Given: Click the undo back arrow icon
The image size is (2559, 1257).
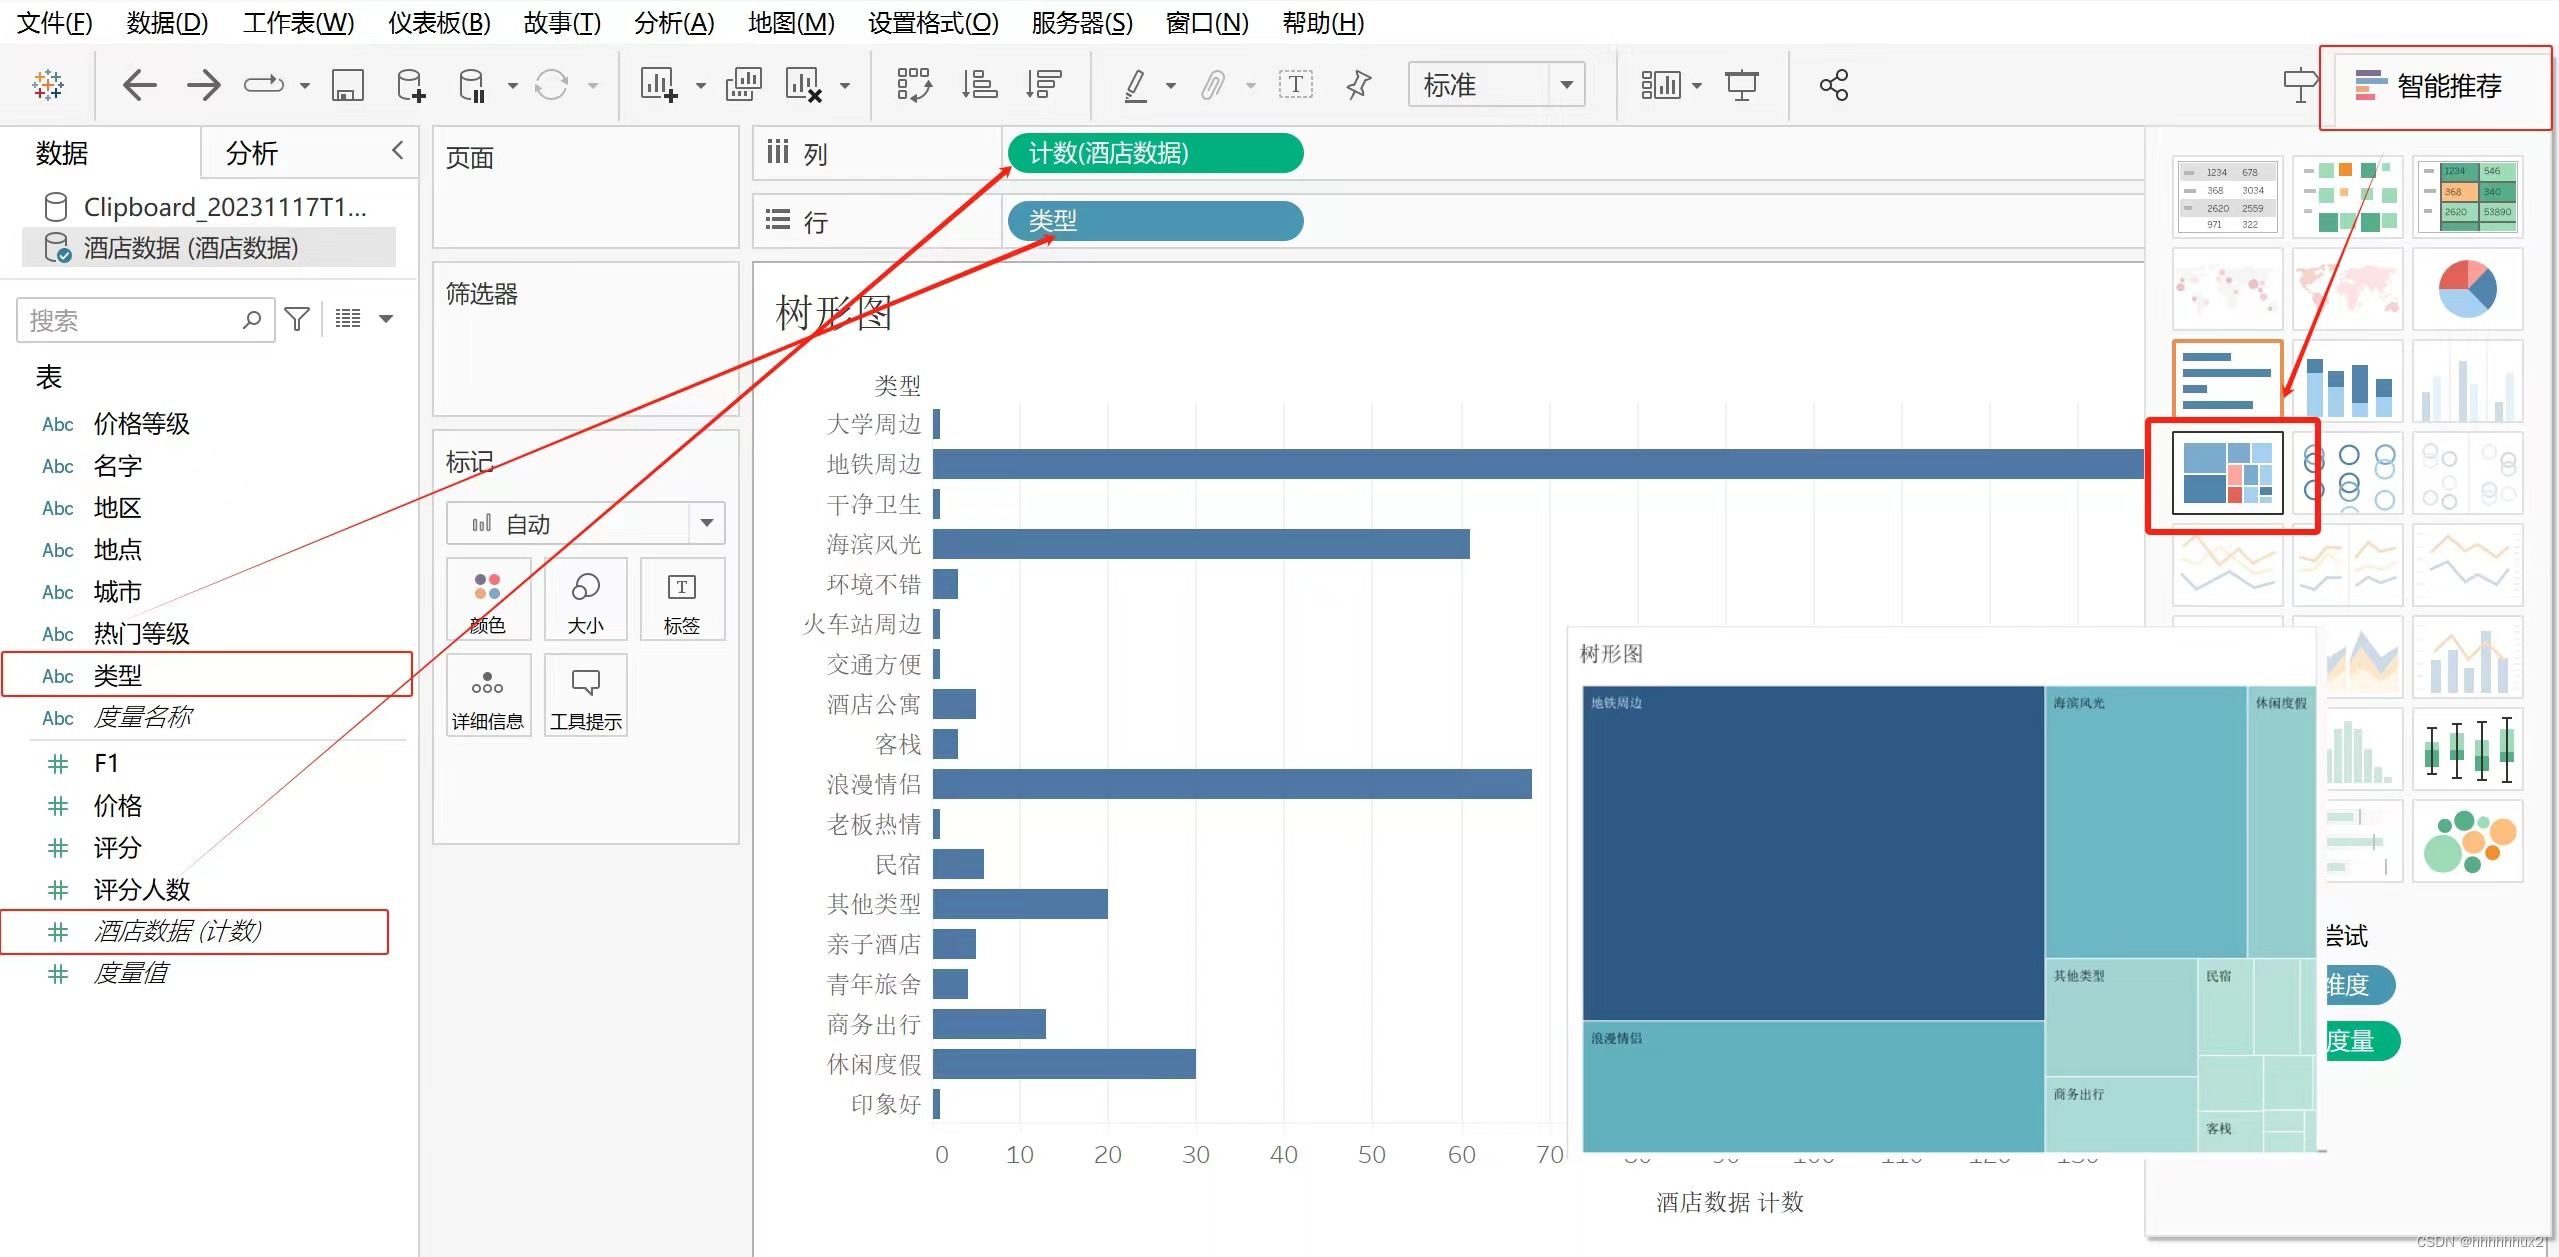Looking at the screenshot, I should coord(140,85).
